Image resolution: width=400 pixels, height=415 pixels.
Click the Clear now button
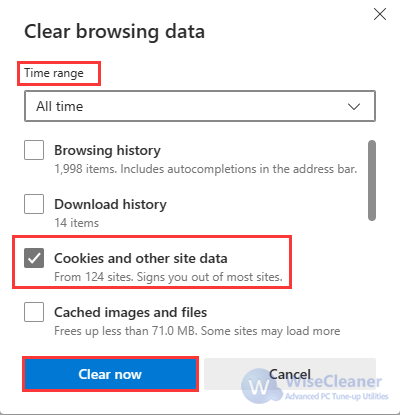point(110,374)
